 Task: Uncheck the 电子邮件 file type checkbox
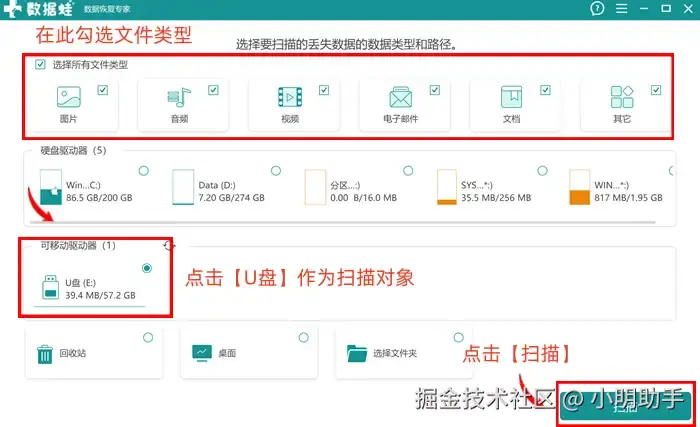click(435, 90)
